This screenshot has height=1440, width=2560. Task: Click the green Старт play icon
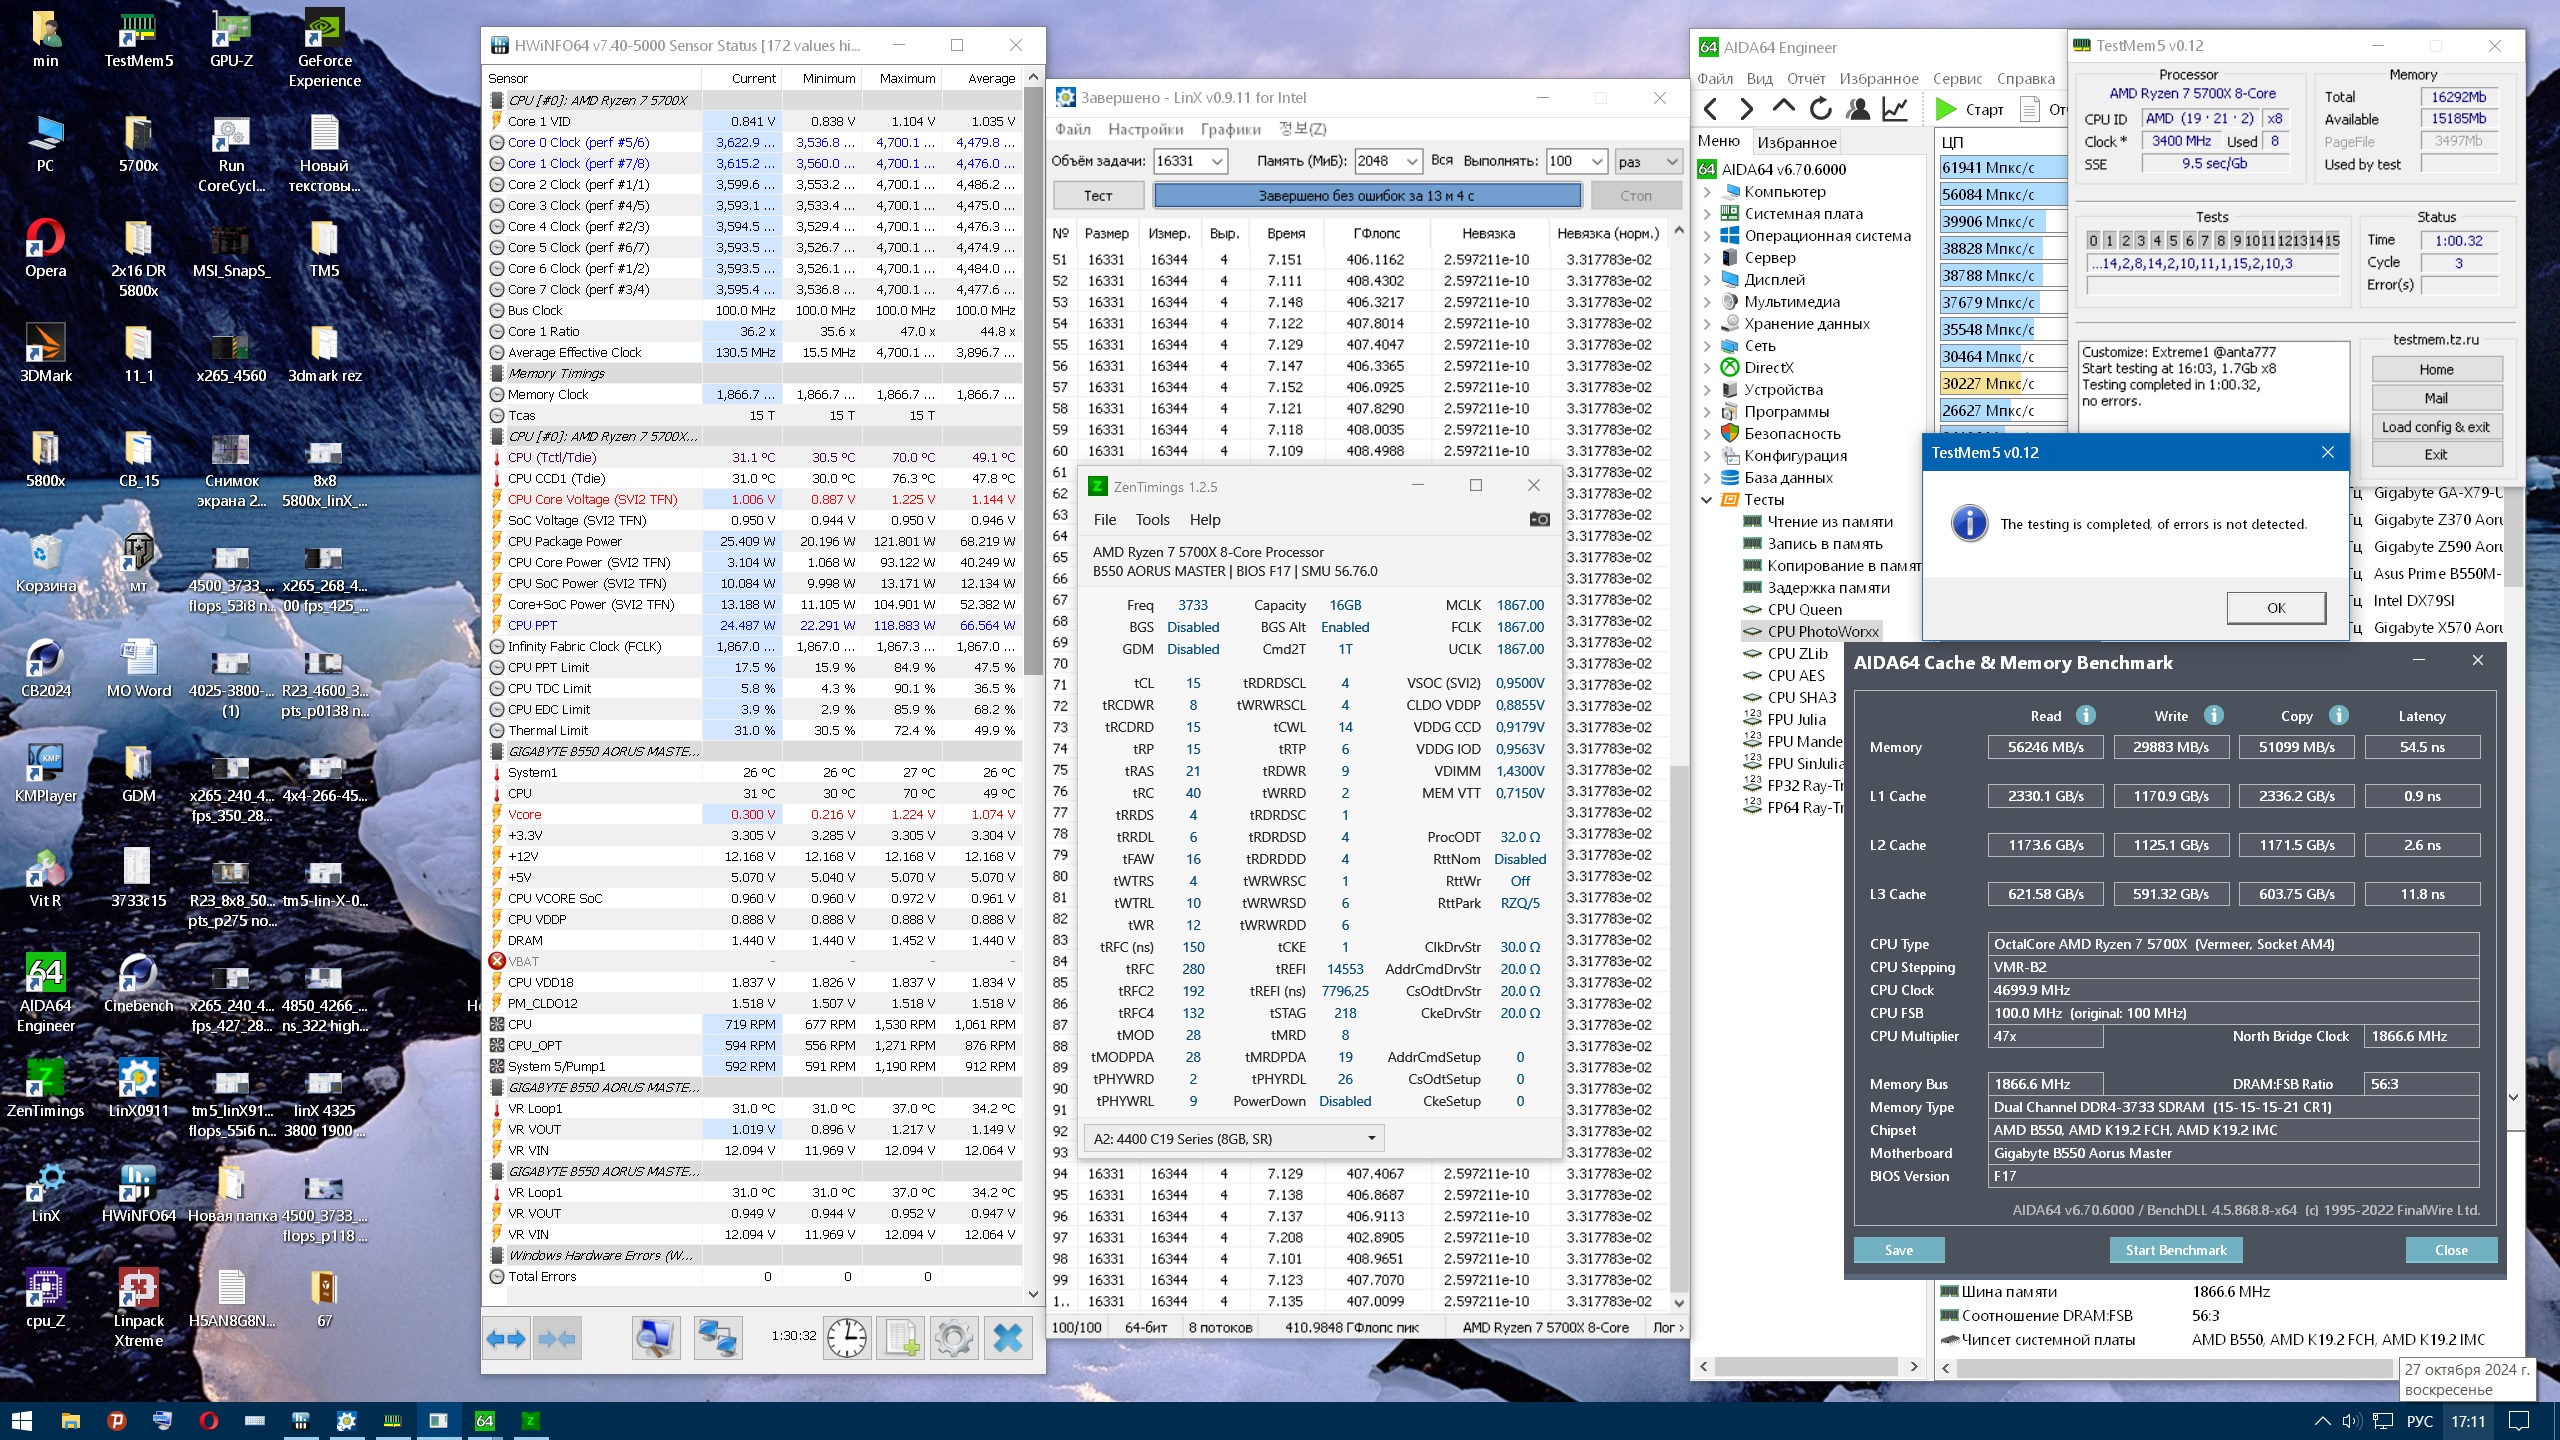tap(1945, 109)
